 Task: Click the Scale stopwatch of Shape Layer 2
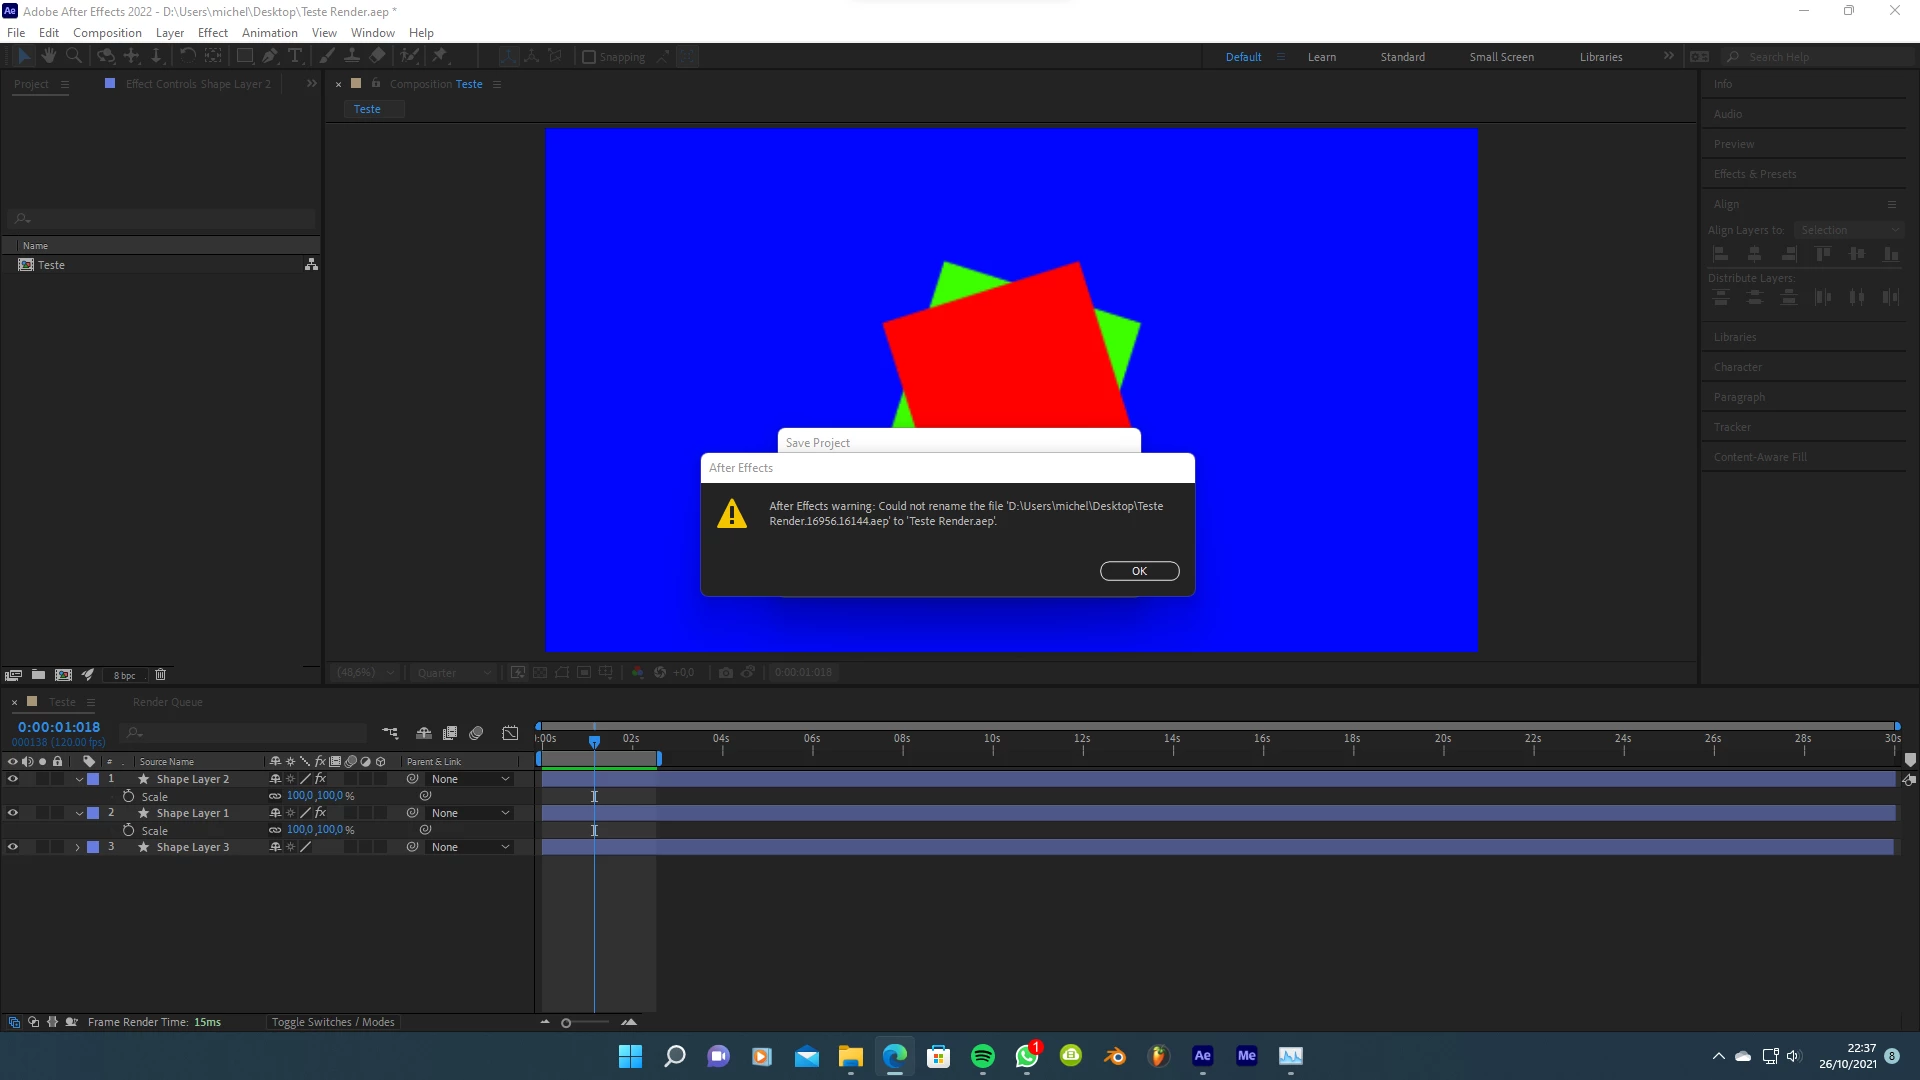coord(129,796)
